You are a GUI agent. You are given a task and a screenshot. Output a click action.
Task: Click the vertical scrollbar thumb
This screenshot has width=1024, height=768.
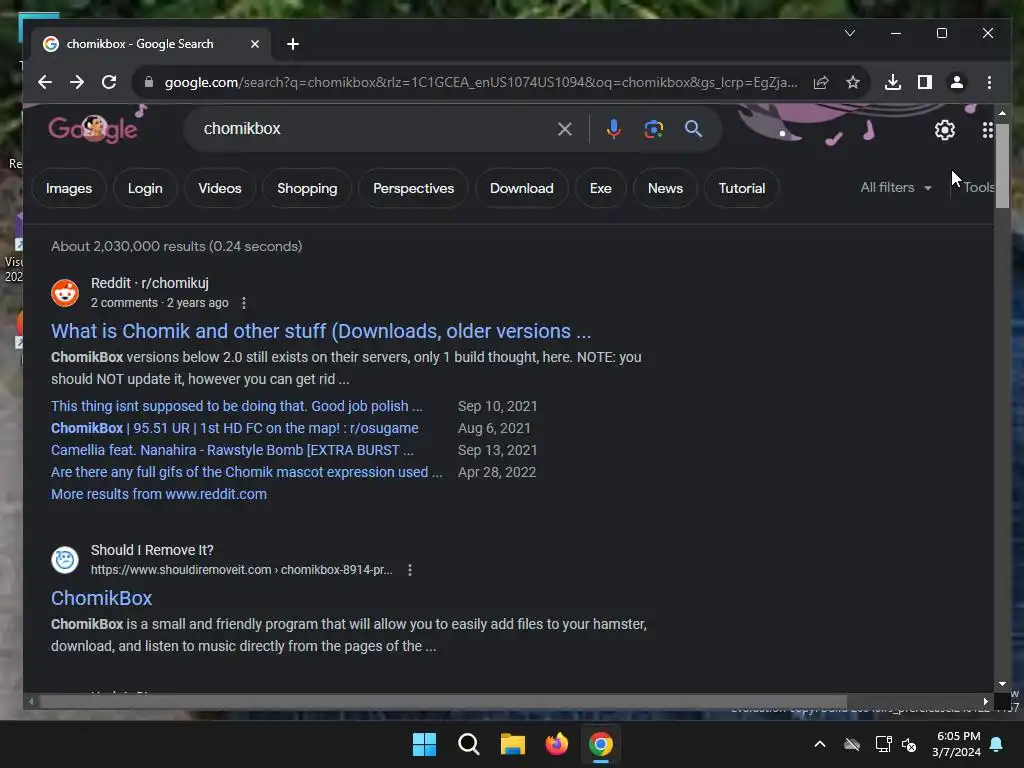pyautogui.click(x=1002, y=166)
